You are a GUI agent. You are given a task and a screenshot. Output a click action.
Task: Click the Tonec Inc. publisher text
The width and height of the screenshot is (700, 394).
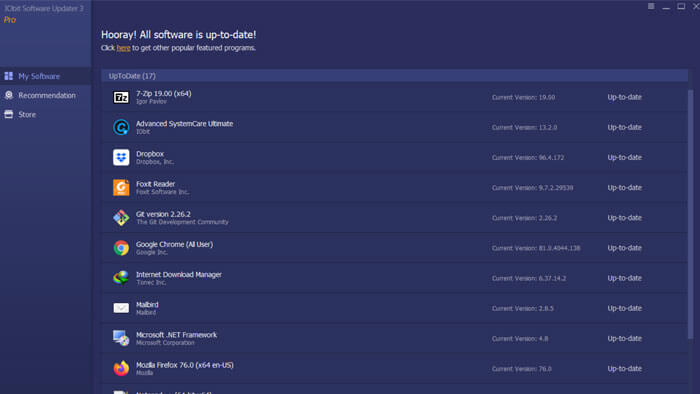[151, 282]
